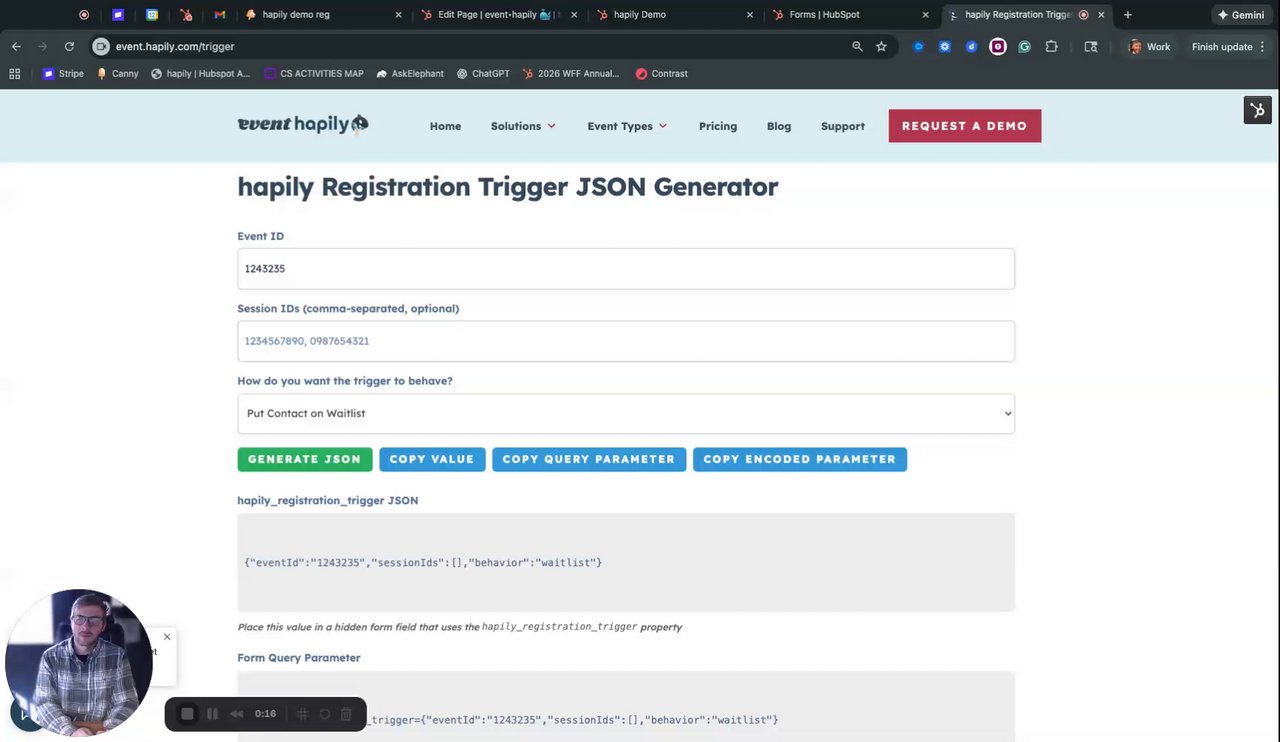
Task: Click the Gemini button in the tab strip
Action: (1240, 15)
